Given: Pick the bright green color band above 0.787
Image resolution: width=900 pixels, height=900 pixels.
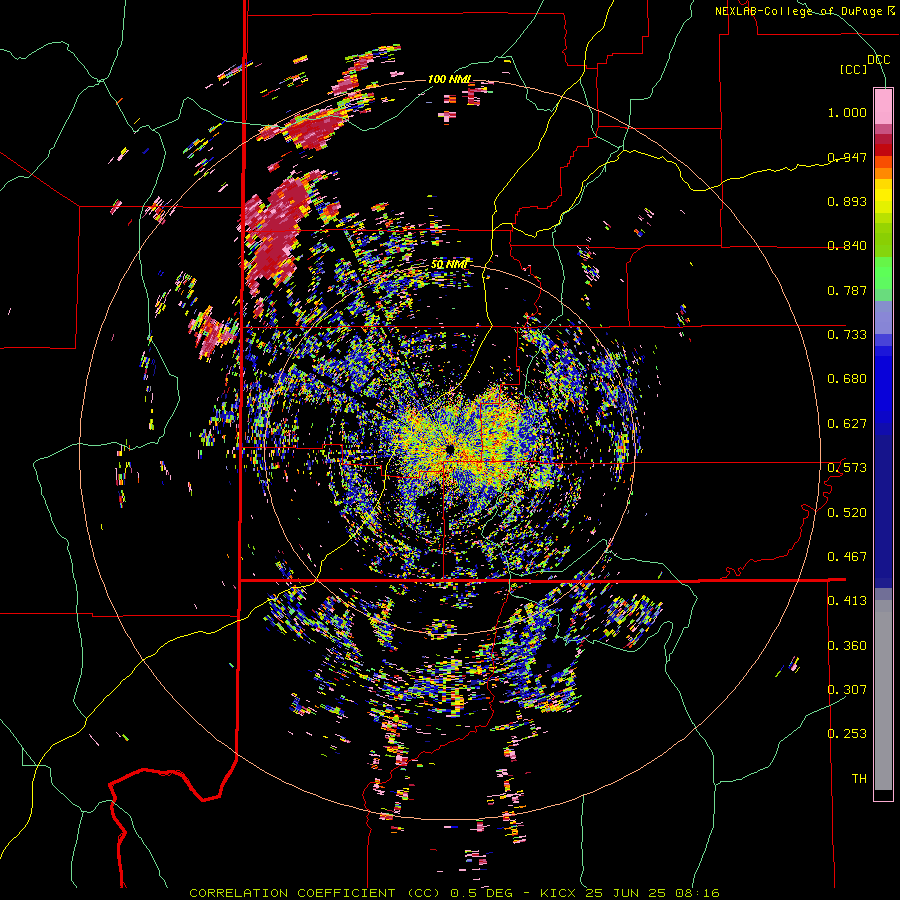Looking at the screenshot, I should click(x=883, y=273).
